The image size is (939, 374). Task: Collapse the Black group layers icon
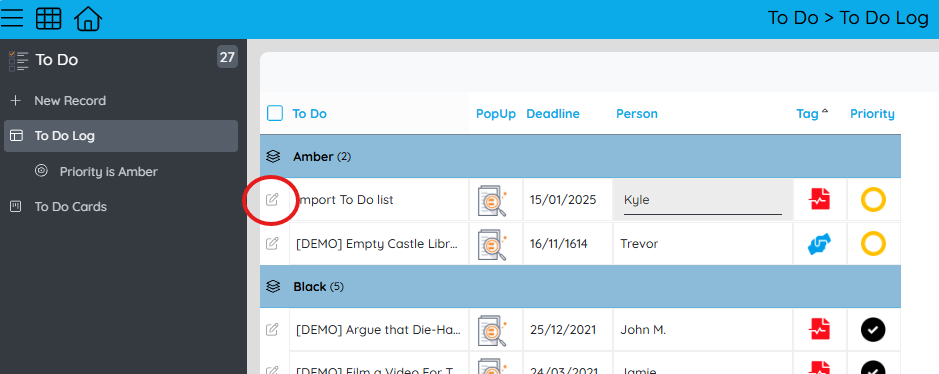273,287
